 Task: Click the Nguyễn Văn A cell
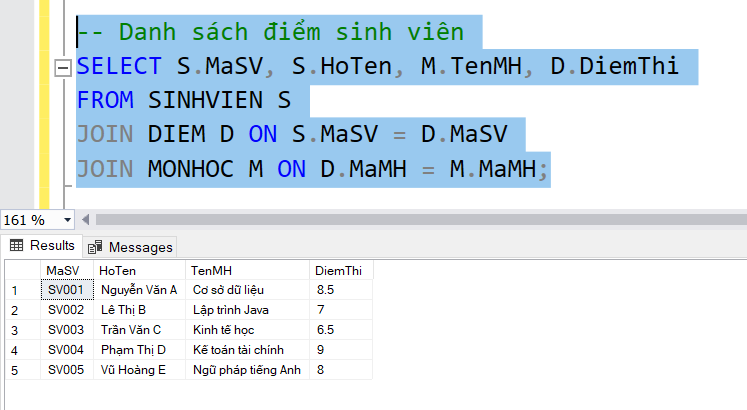pos(138,290)
